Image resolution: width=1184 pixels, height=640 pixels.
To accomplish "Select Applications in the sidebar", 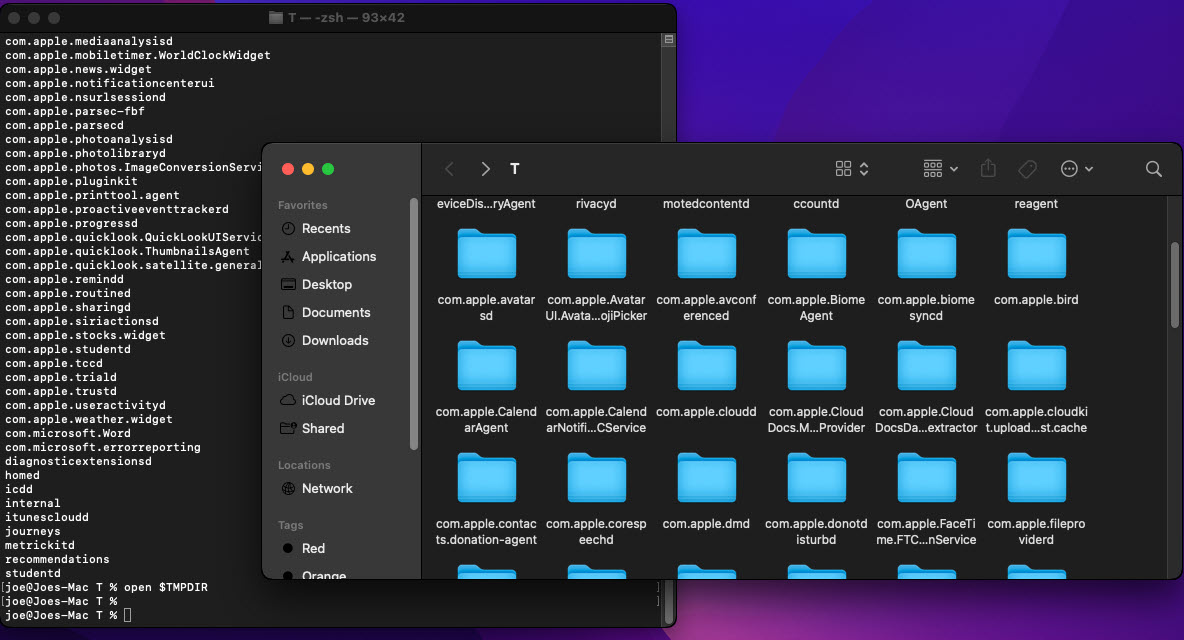I will pos(338,256).
